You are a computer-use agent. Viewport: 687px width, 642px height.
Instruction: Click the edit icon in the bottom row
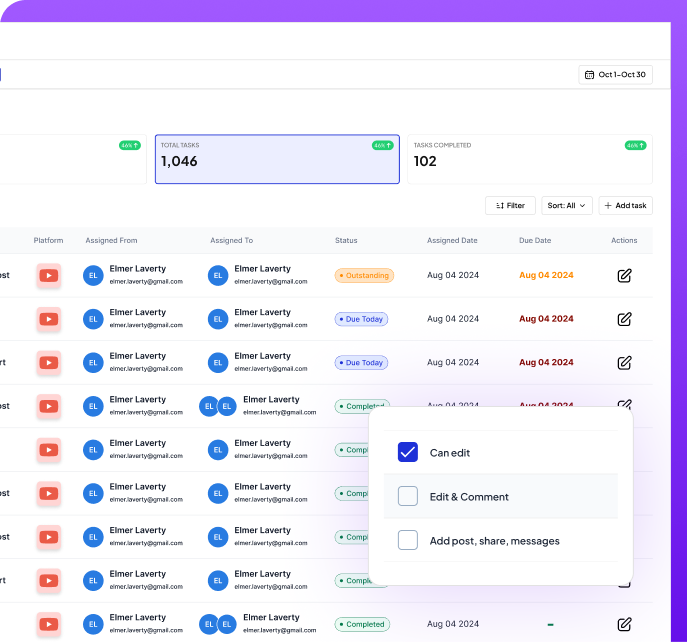624,624
